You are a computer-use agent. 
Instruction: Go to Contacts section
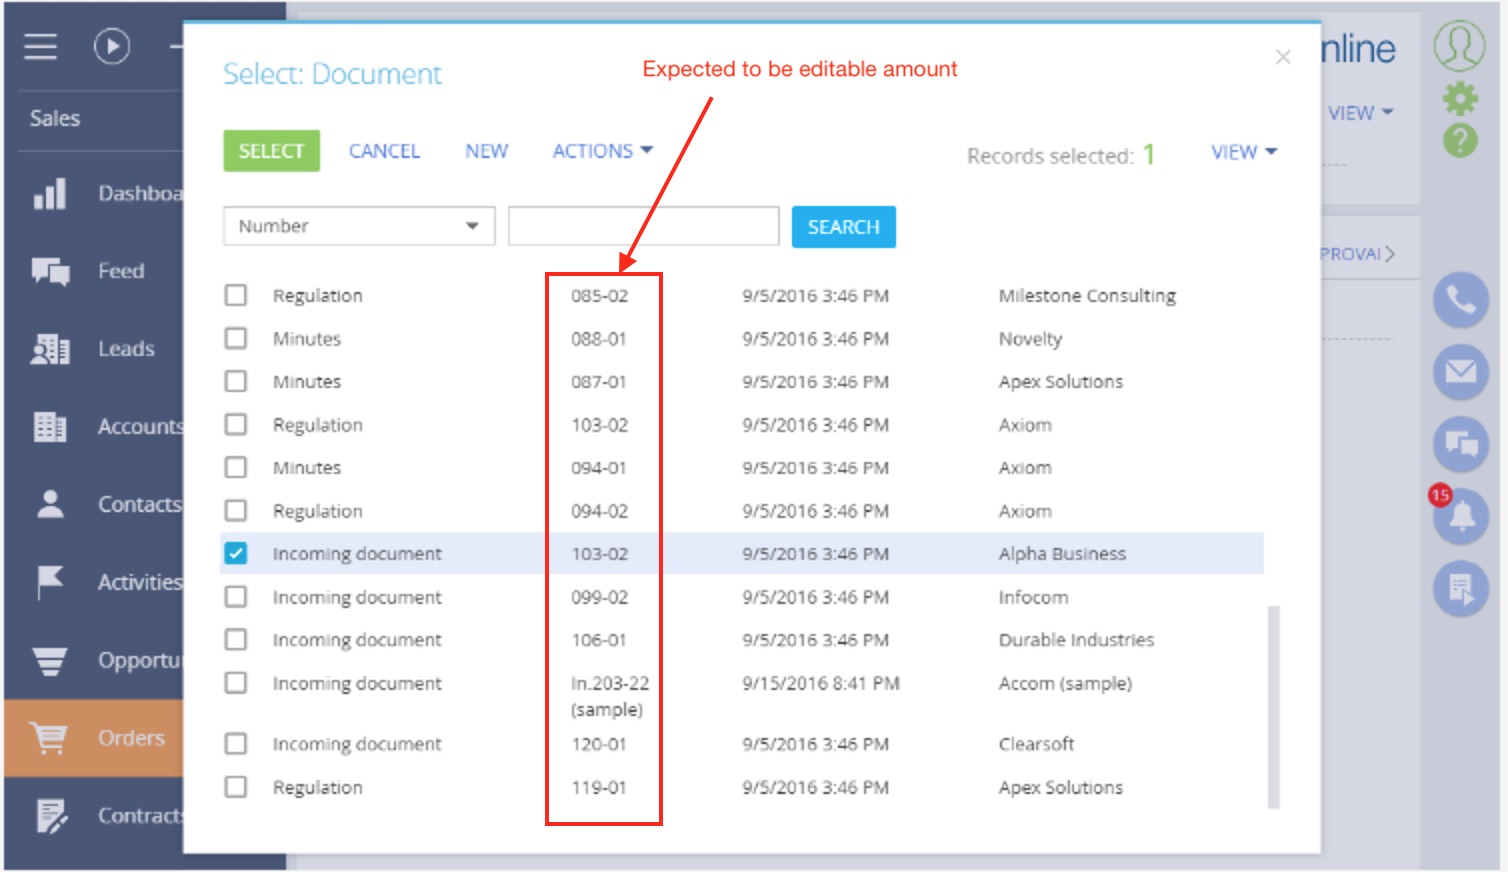point(140,504)
